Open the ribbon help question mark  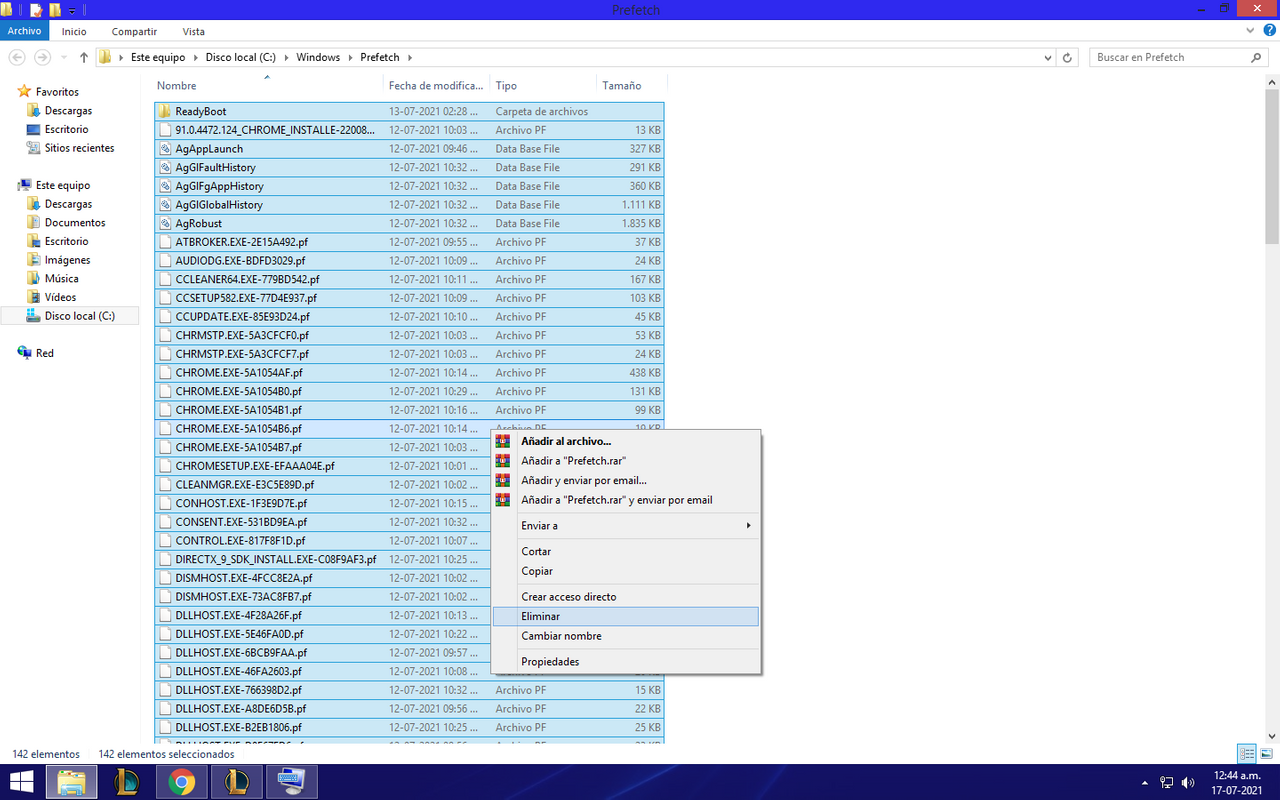click(x=1269, y=31)
